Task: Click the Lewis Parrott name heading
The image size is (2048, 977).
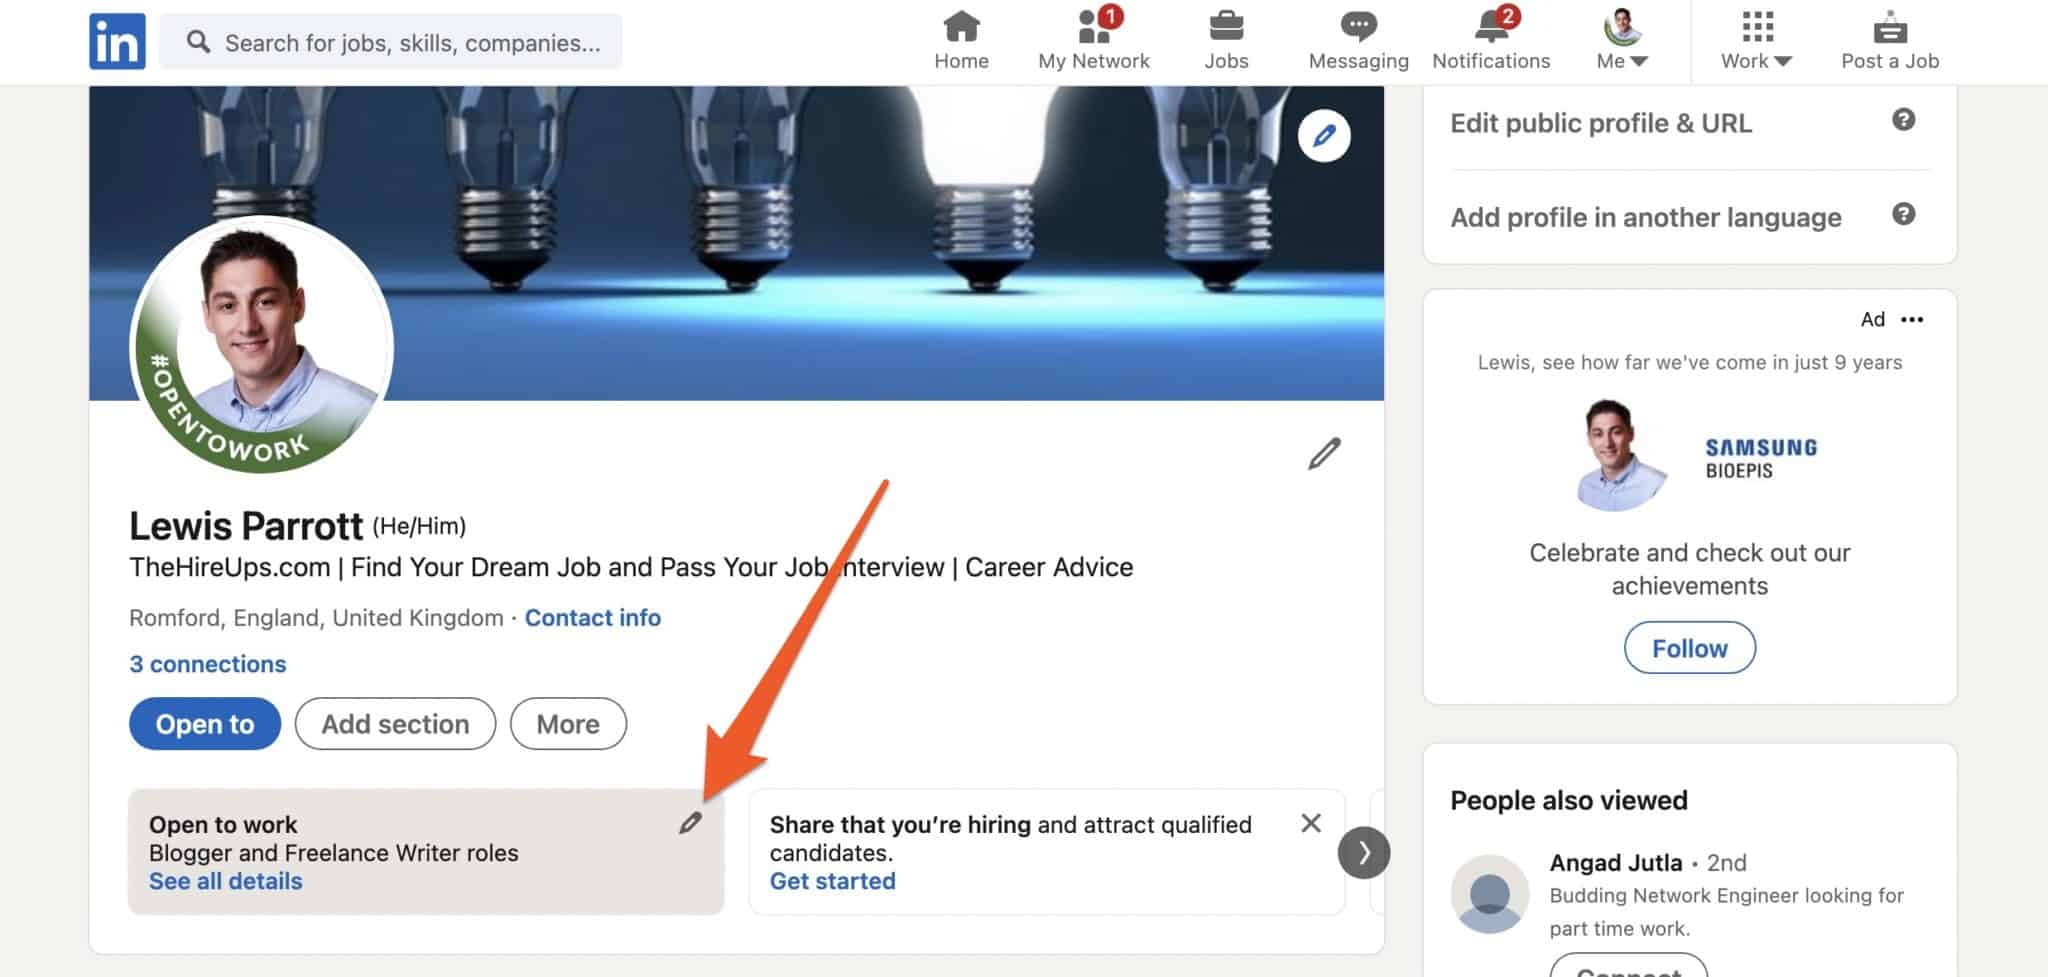Action: (246, 526)
